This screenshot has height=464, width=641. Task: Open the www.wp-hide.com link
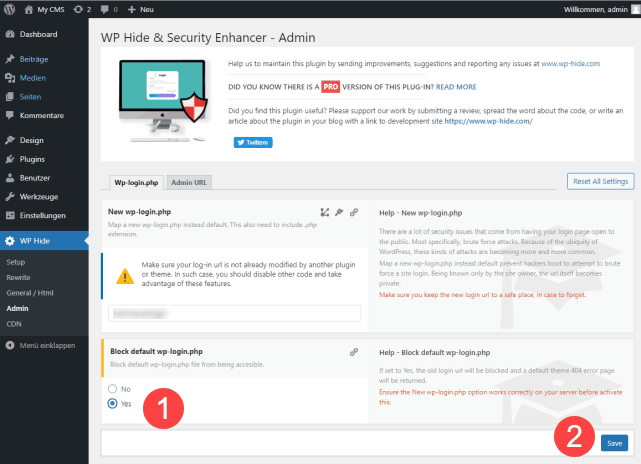[x=571, y=64]
